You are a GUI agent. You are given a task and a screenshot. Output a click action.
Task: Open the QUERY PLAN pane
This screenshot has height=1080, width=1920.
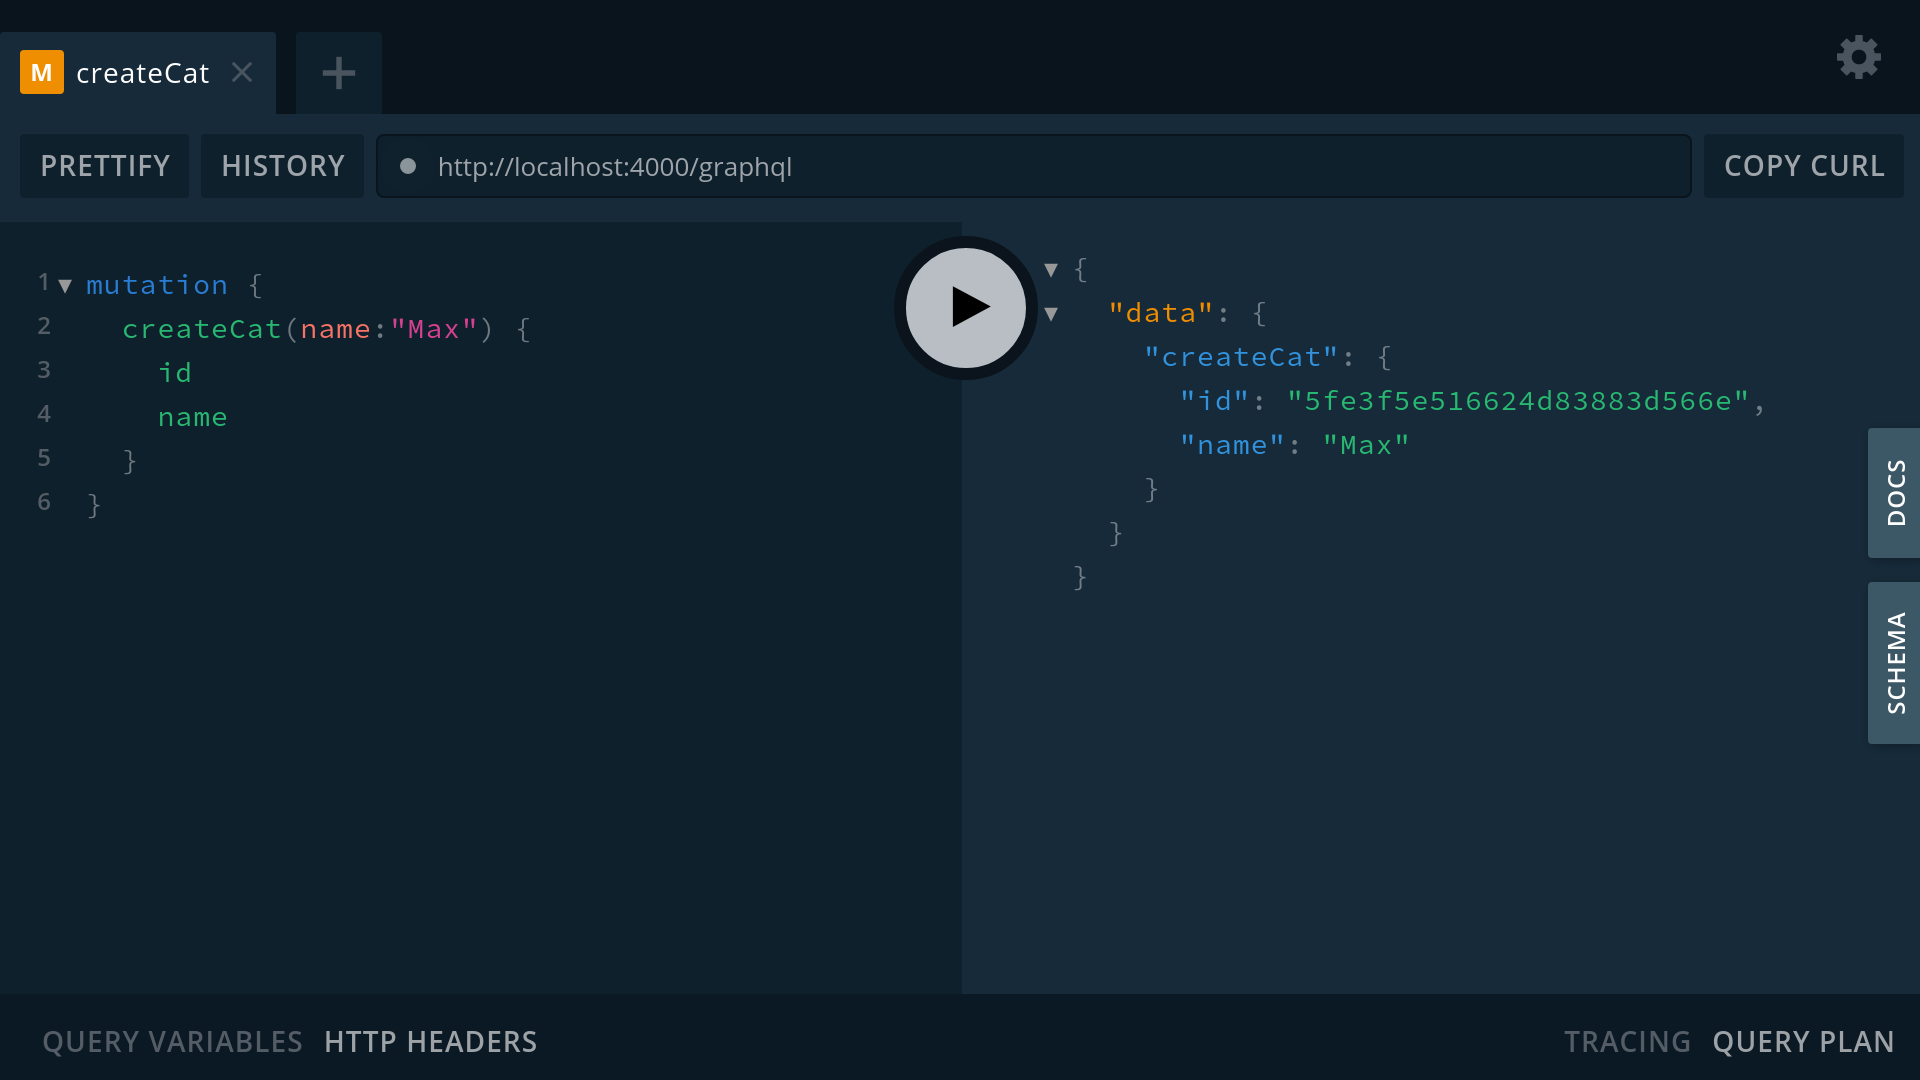(1804, 1041)
